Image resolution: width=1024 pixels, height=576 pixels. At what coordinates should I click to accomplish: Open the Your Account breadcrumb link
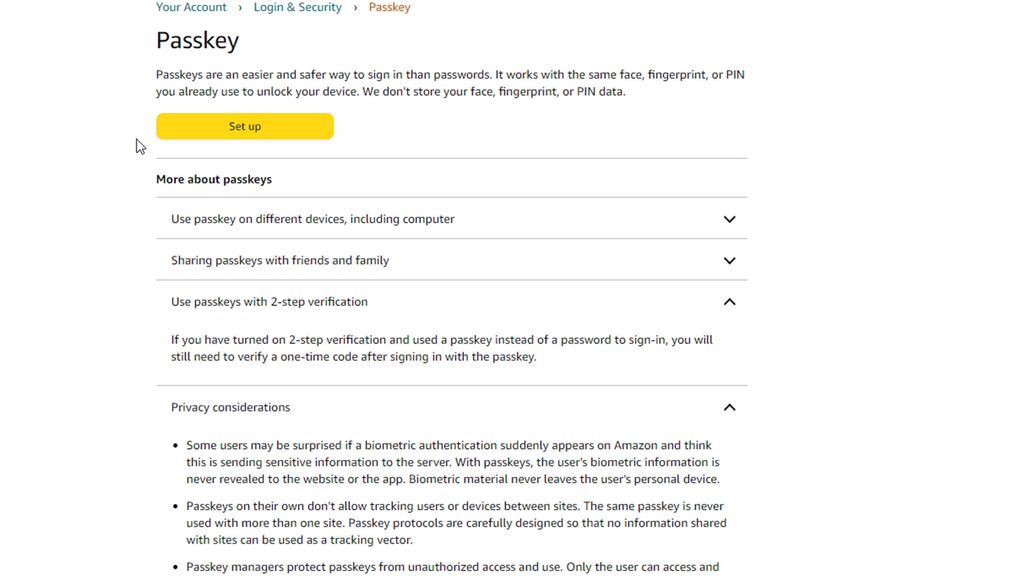190,7
